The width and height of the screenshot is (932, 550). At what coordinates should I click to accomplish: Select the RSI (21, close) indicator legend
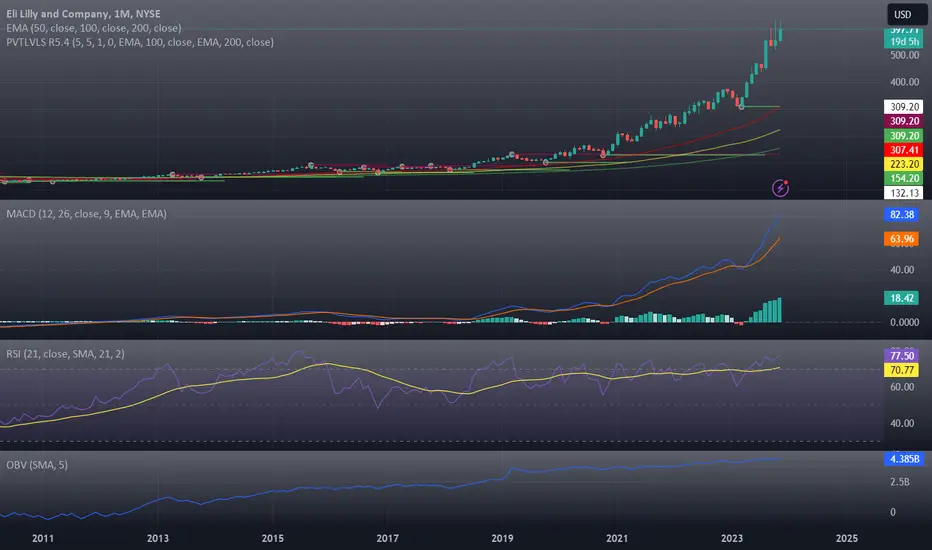coord(65,354)
